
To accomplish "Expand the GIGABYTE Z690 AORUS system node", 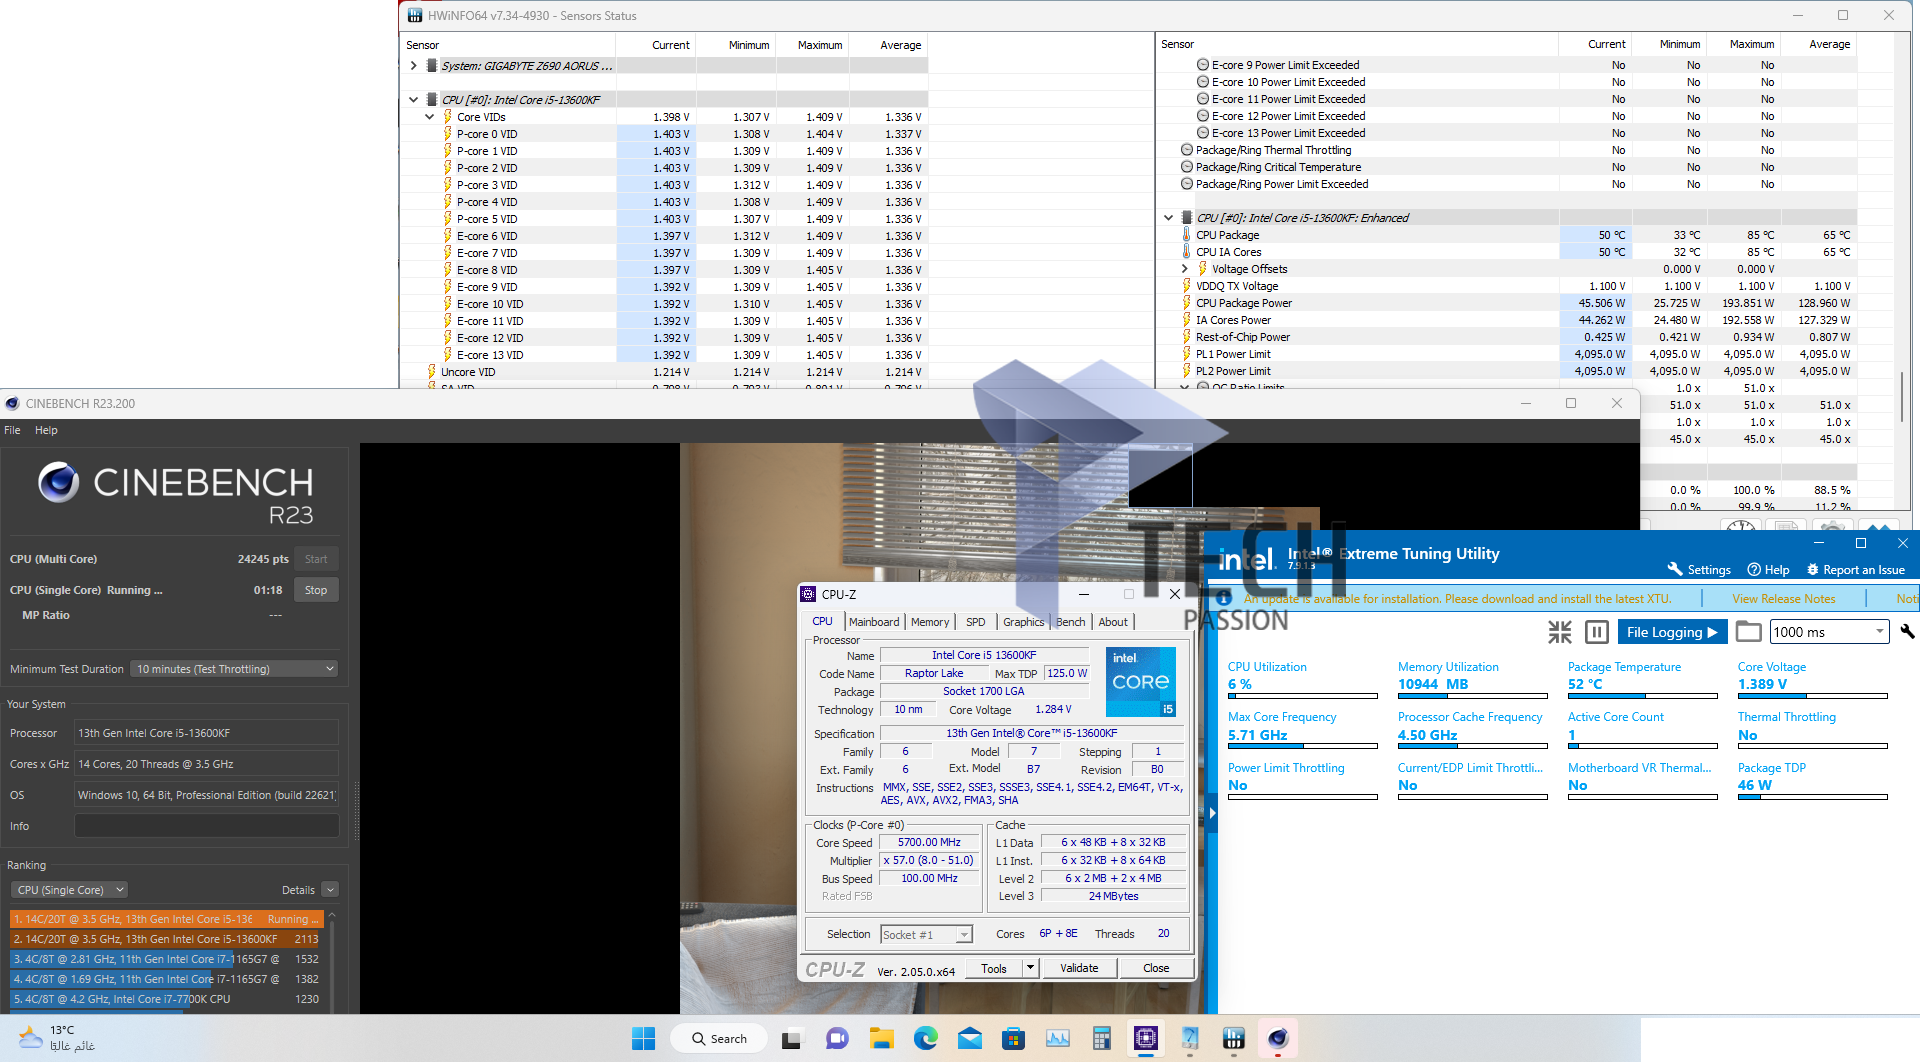I will [x=414, y=66].
